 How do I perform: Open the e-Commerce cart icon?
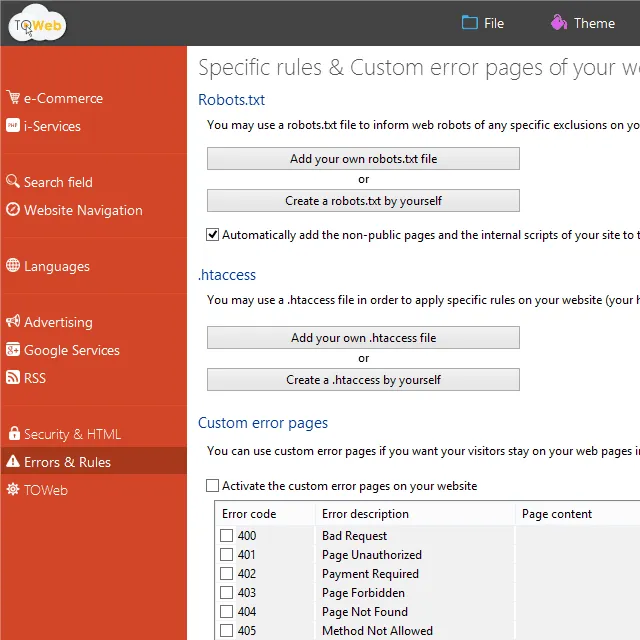point(13,98)
